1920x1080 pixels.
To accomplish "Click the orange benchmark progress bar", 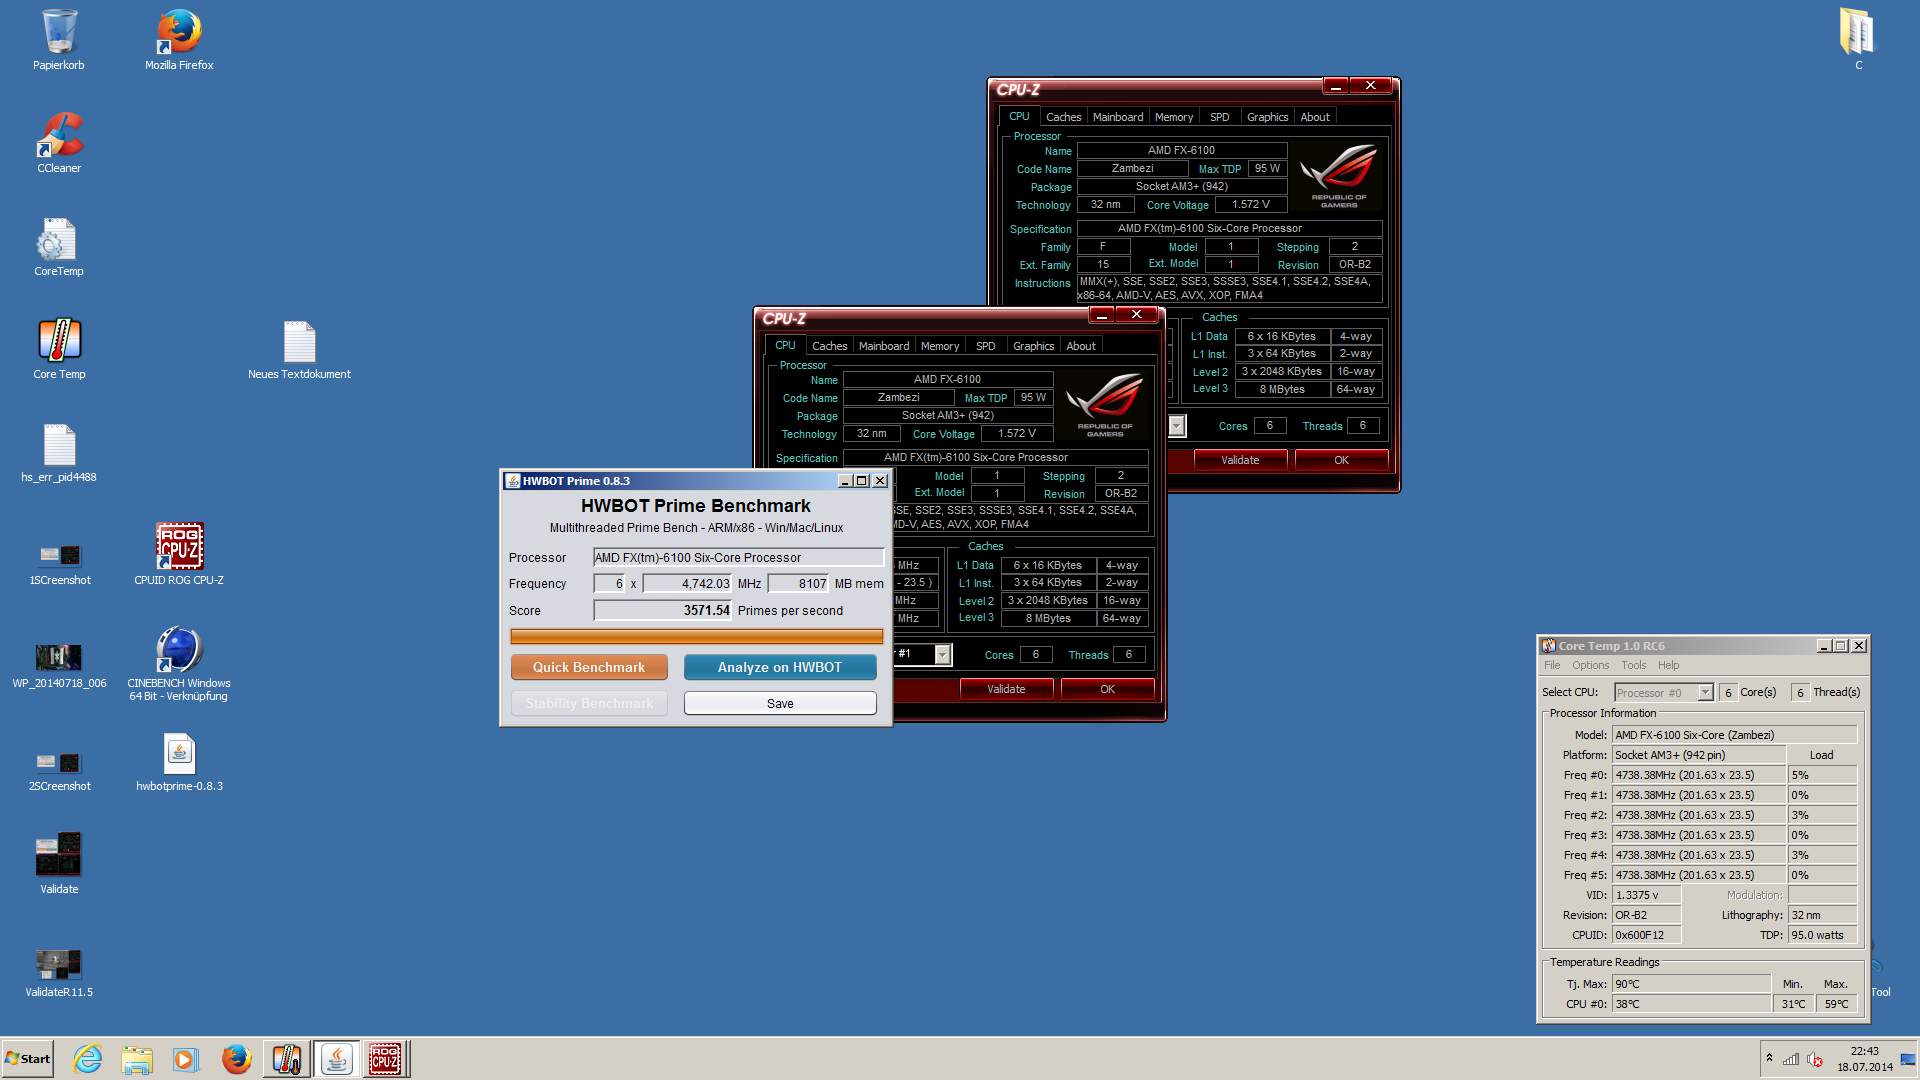I will pos(697,637).
